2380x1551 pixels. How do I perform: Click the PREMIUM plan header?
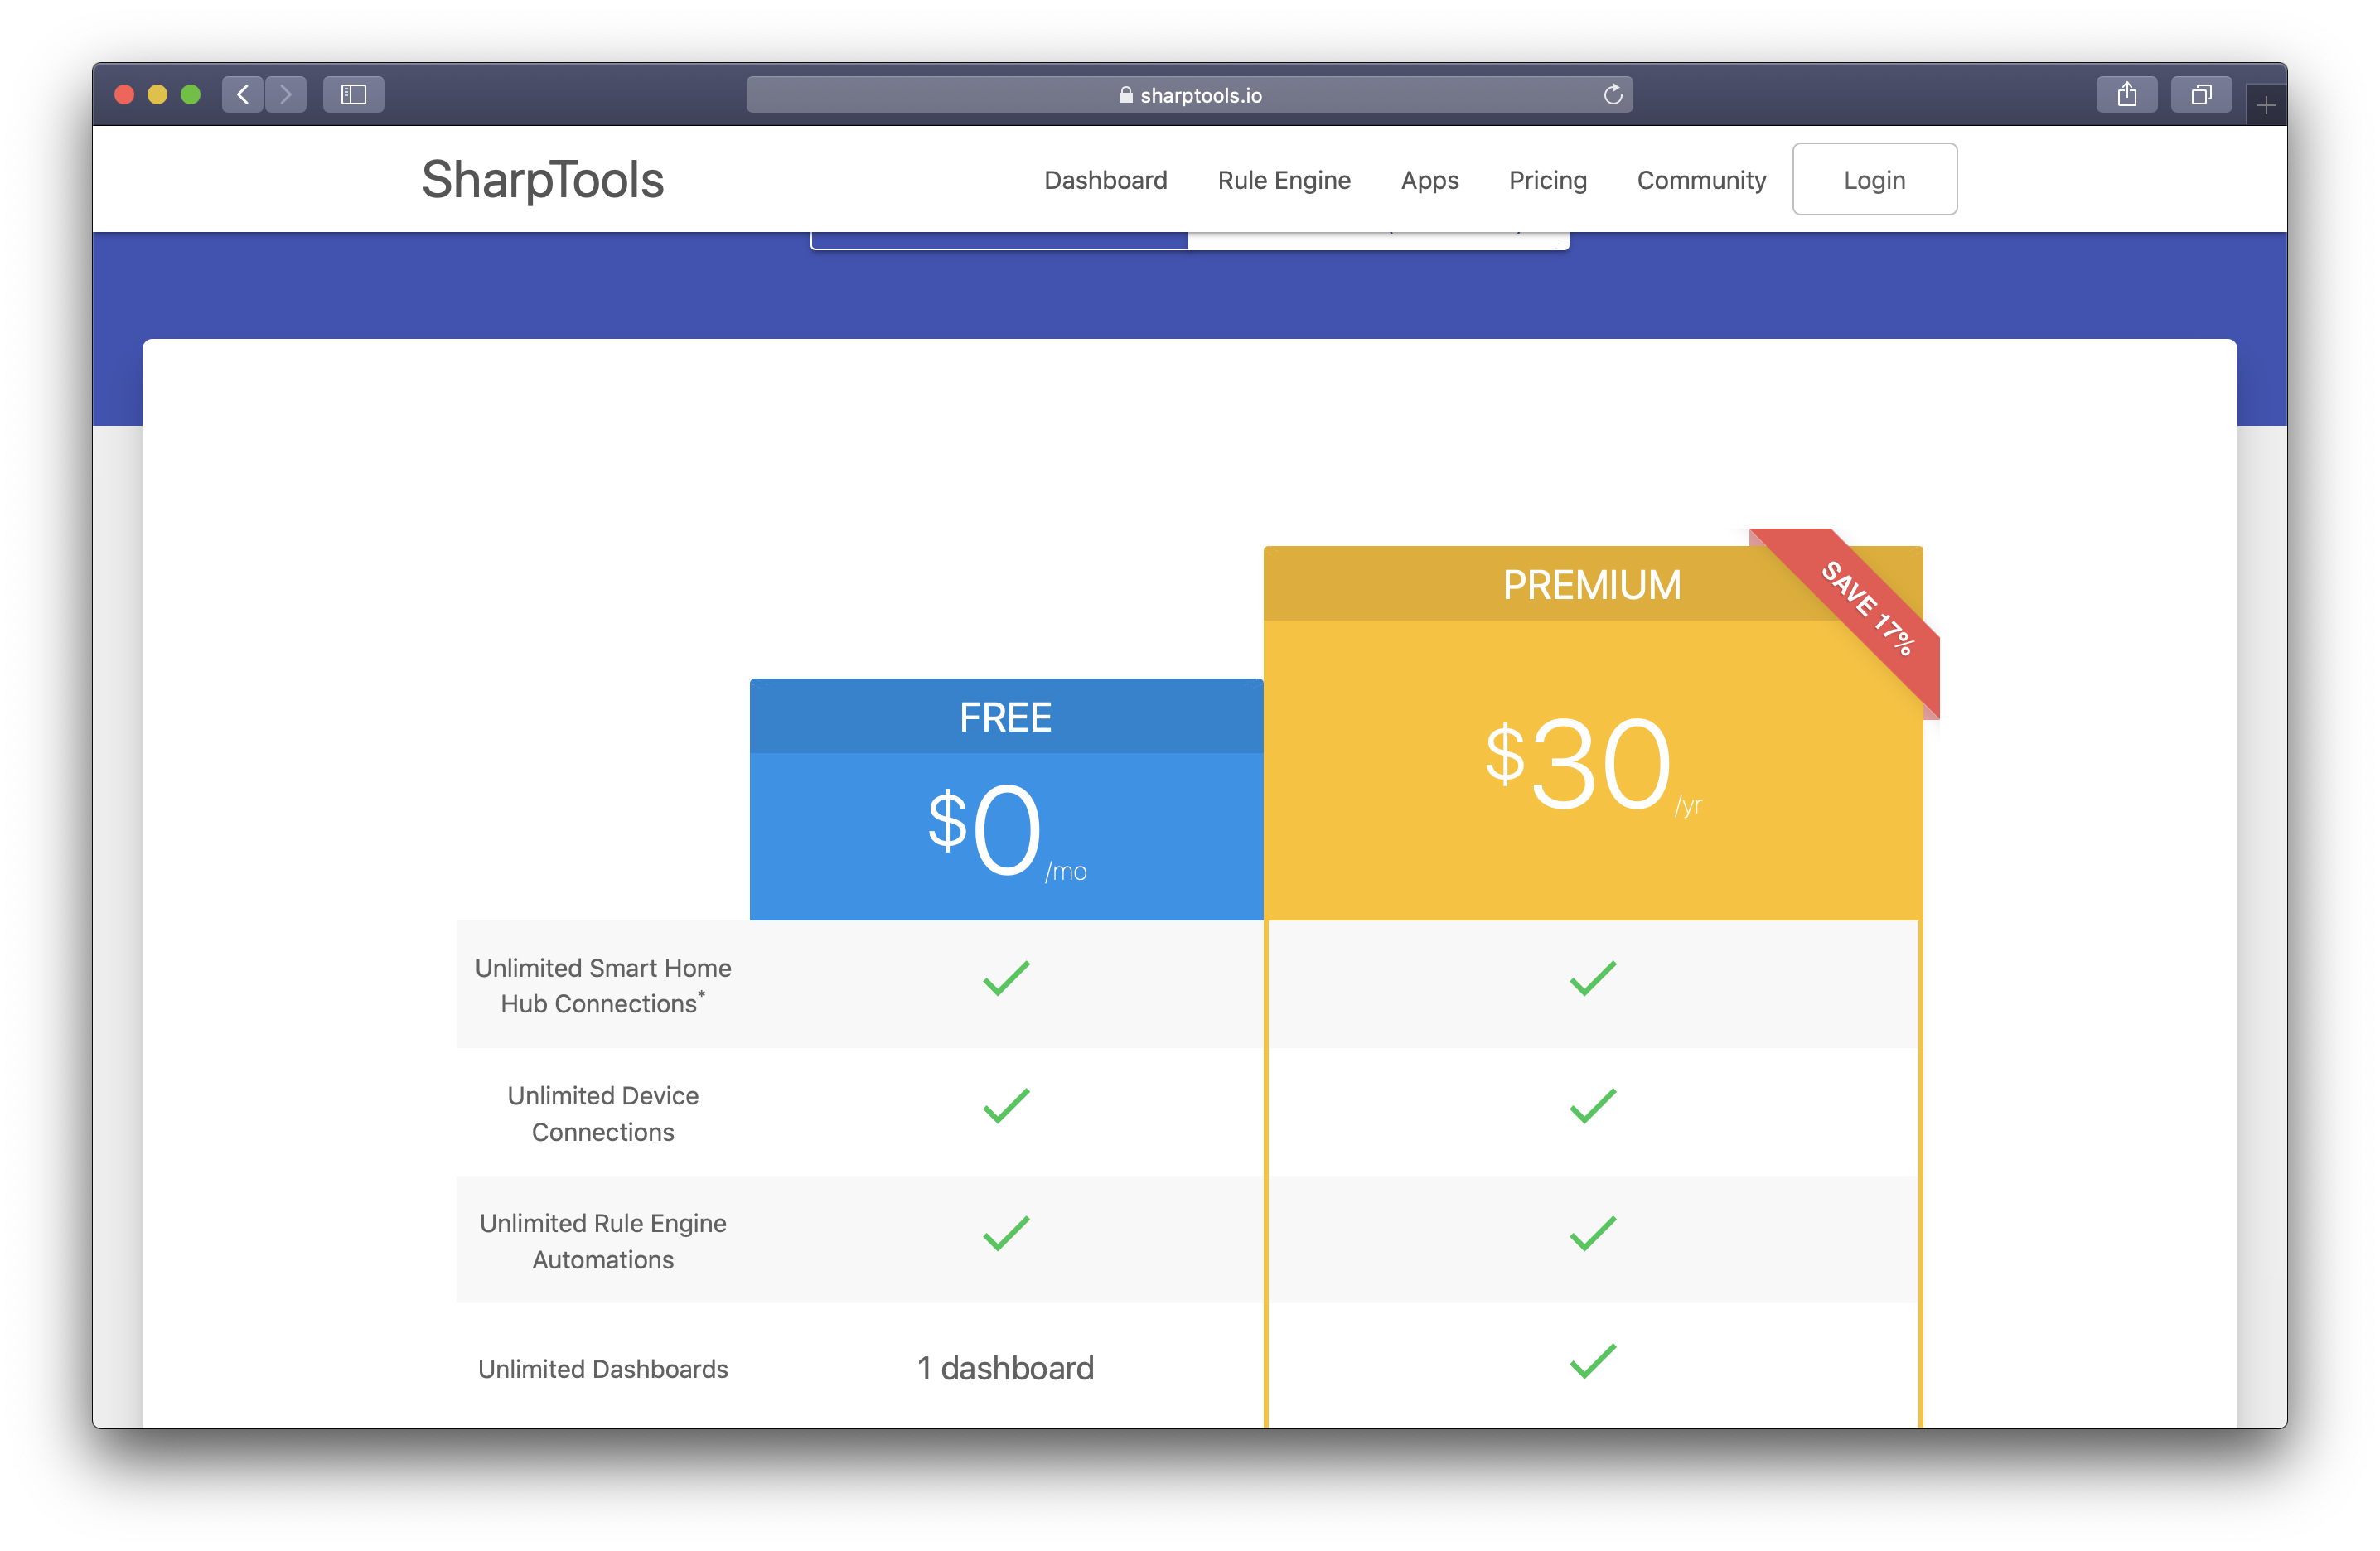[x=1591, y=585]
